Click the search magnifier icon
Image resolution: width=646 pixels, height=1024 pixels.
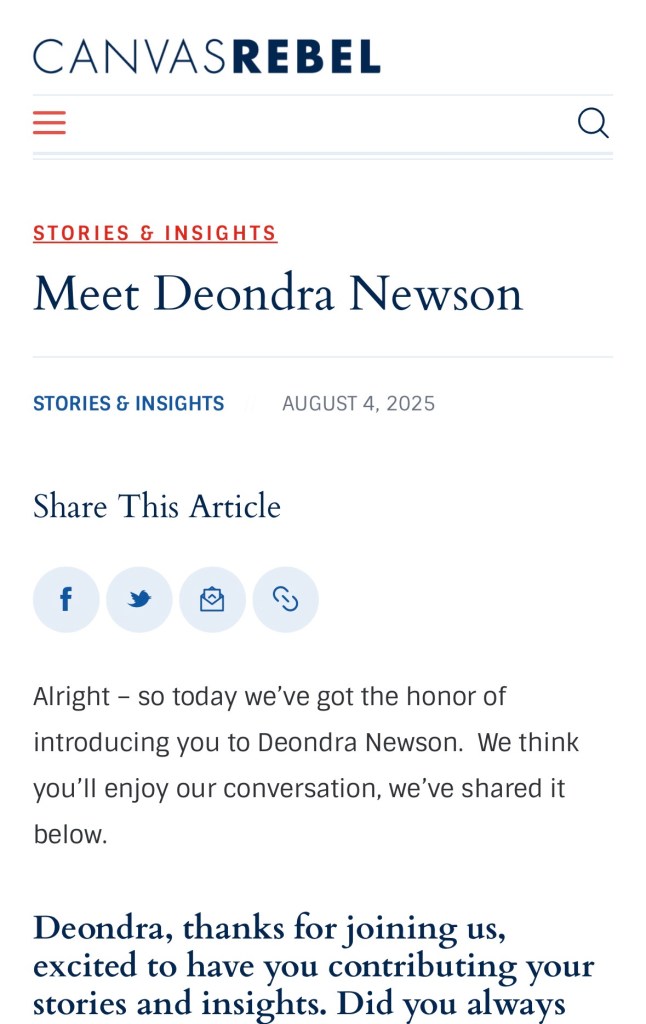click(593, 123)
